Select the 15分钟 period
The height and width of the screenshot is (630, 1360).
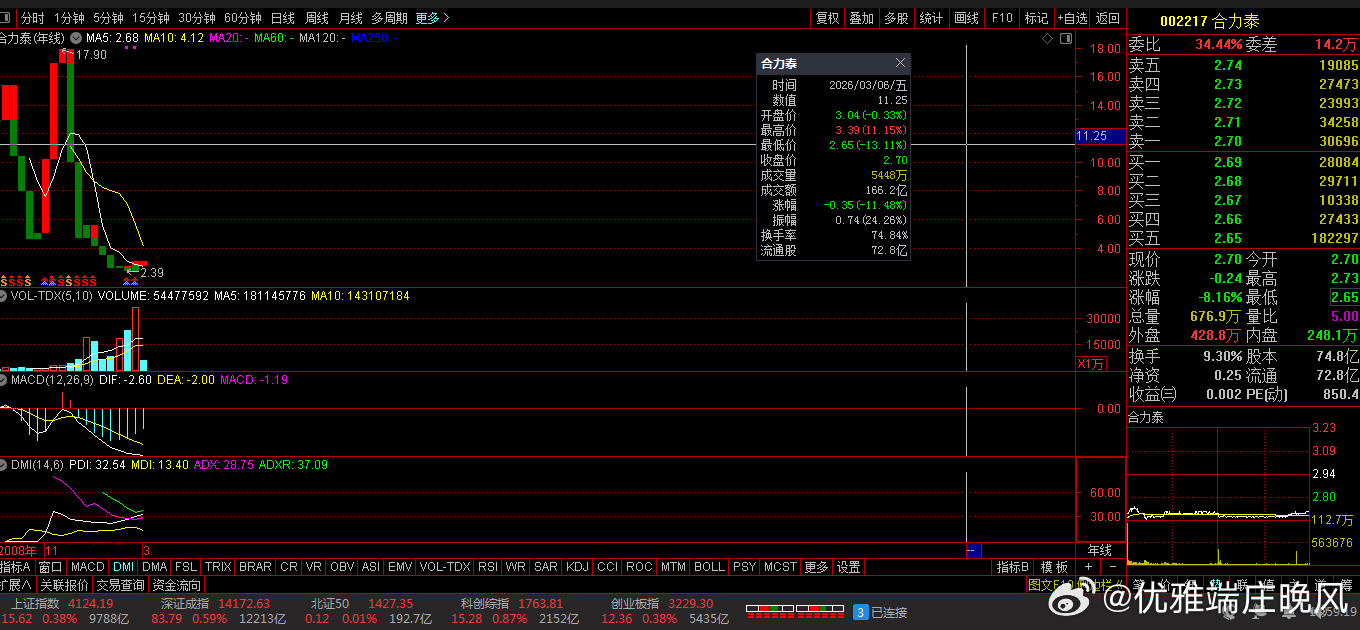151,18
